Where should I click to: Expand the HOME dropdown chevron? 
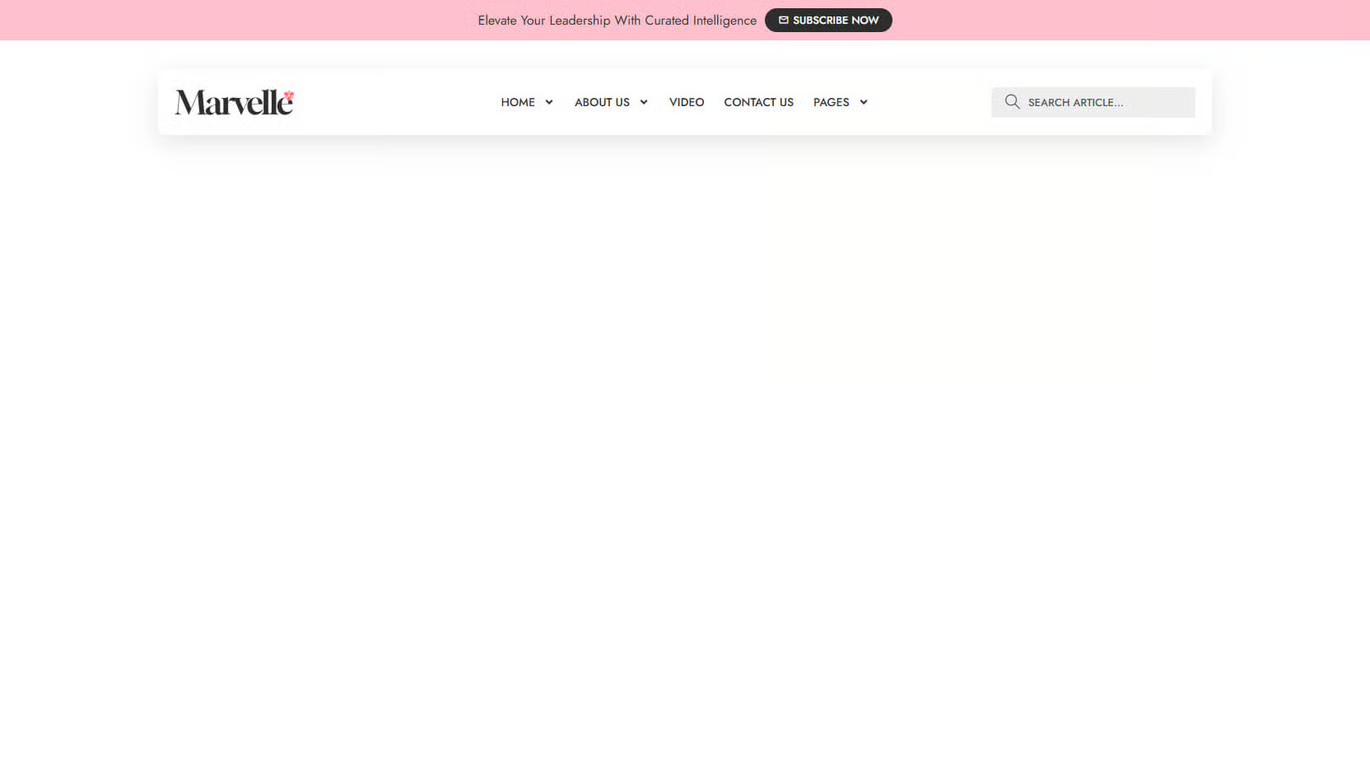[x=548, y=102]
